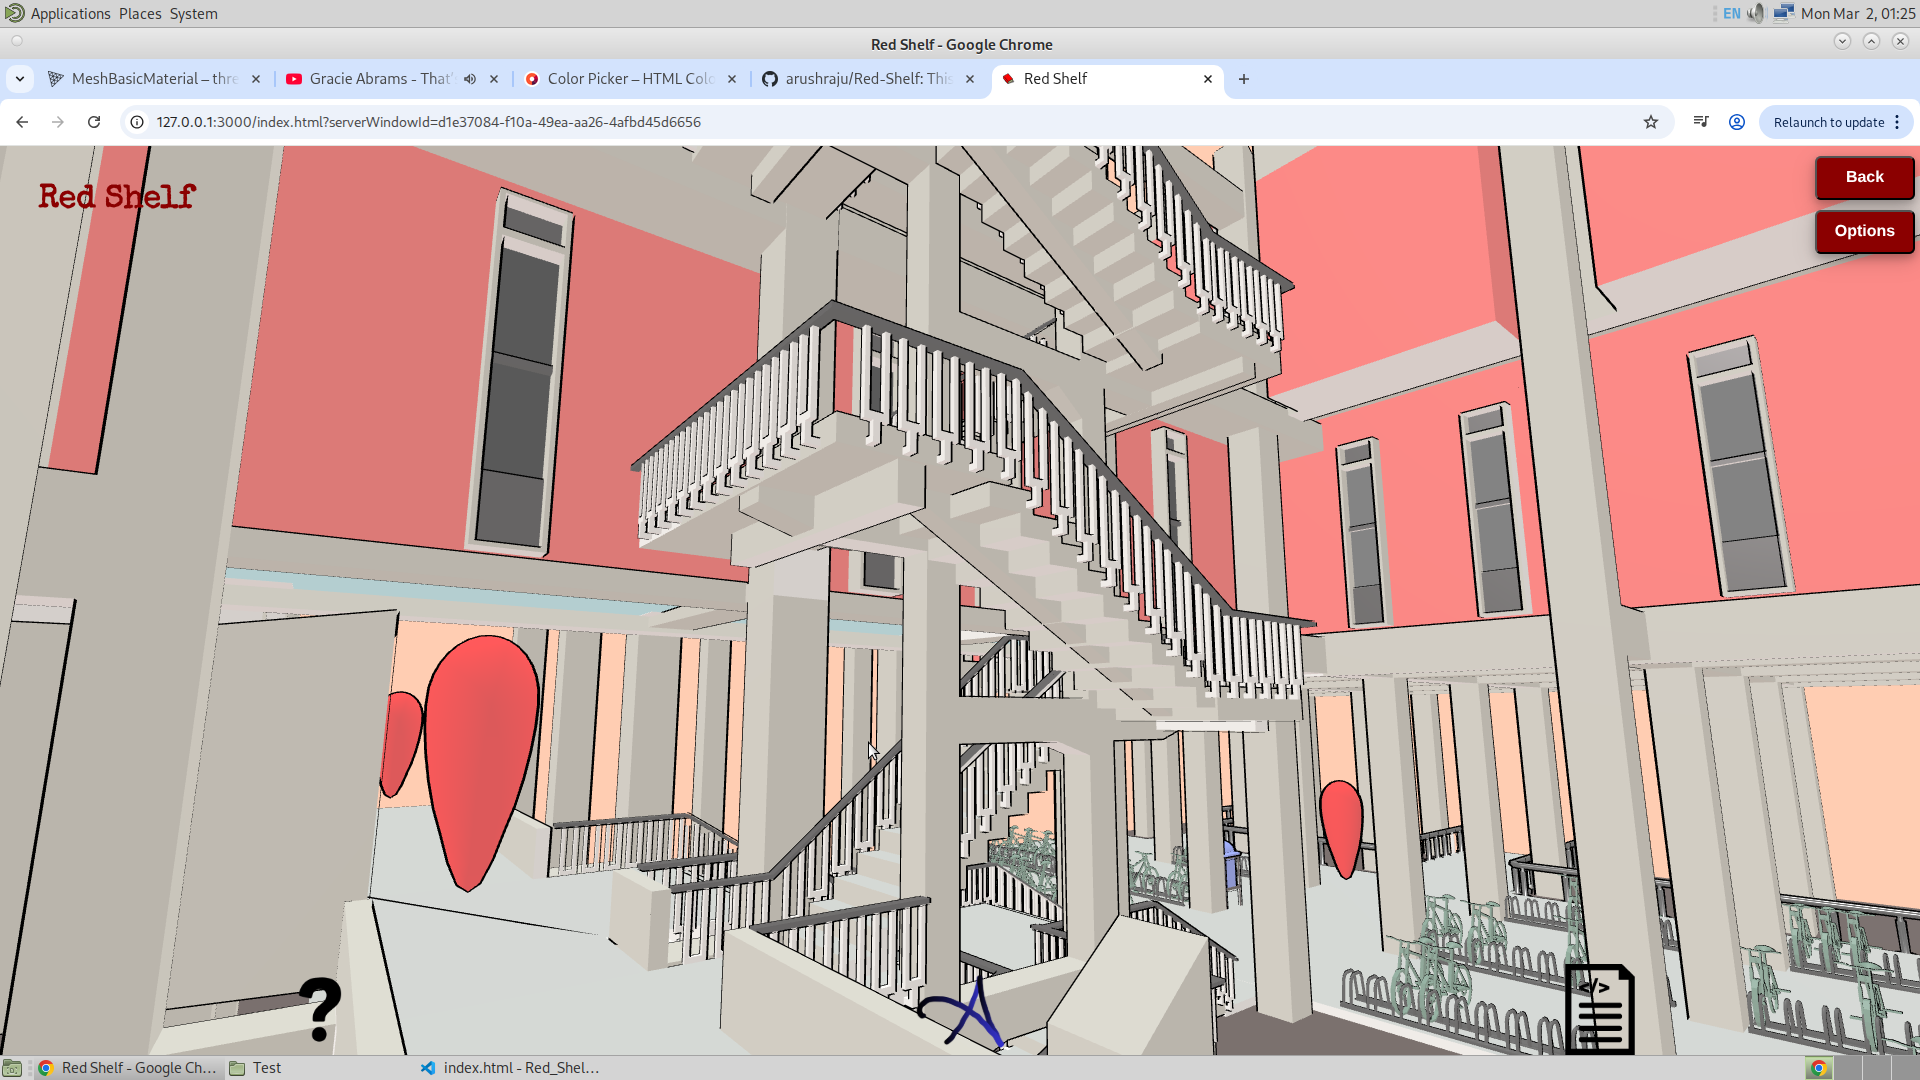This screenshot has height=1080, width=1920.
Task: Expand the tab search dropdown arrow
Action: click(20, 79)
